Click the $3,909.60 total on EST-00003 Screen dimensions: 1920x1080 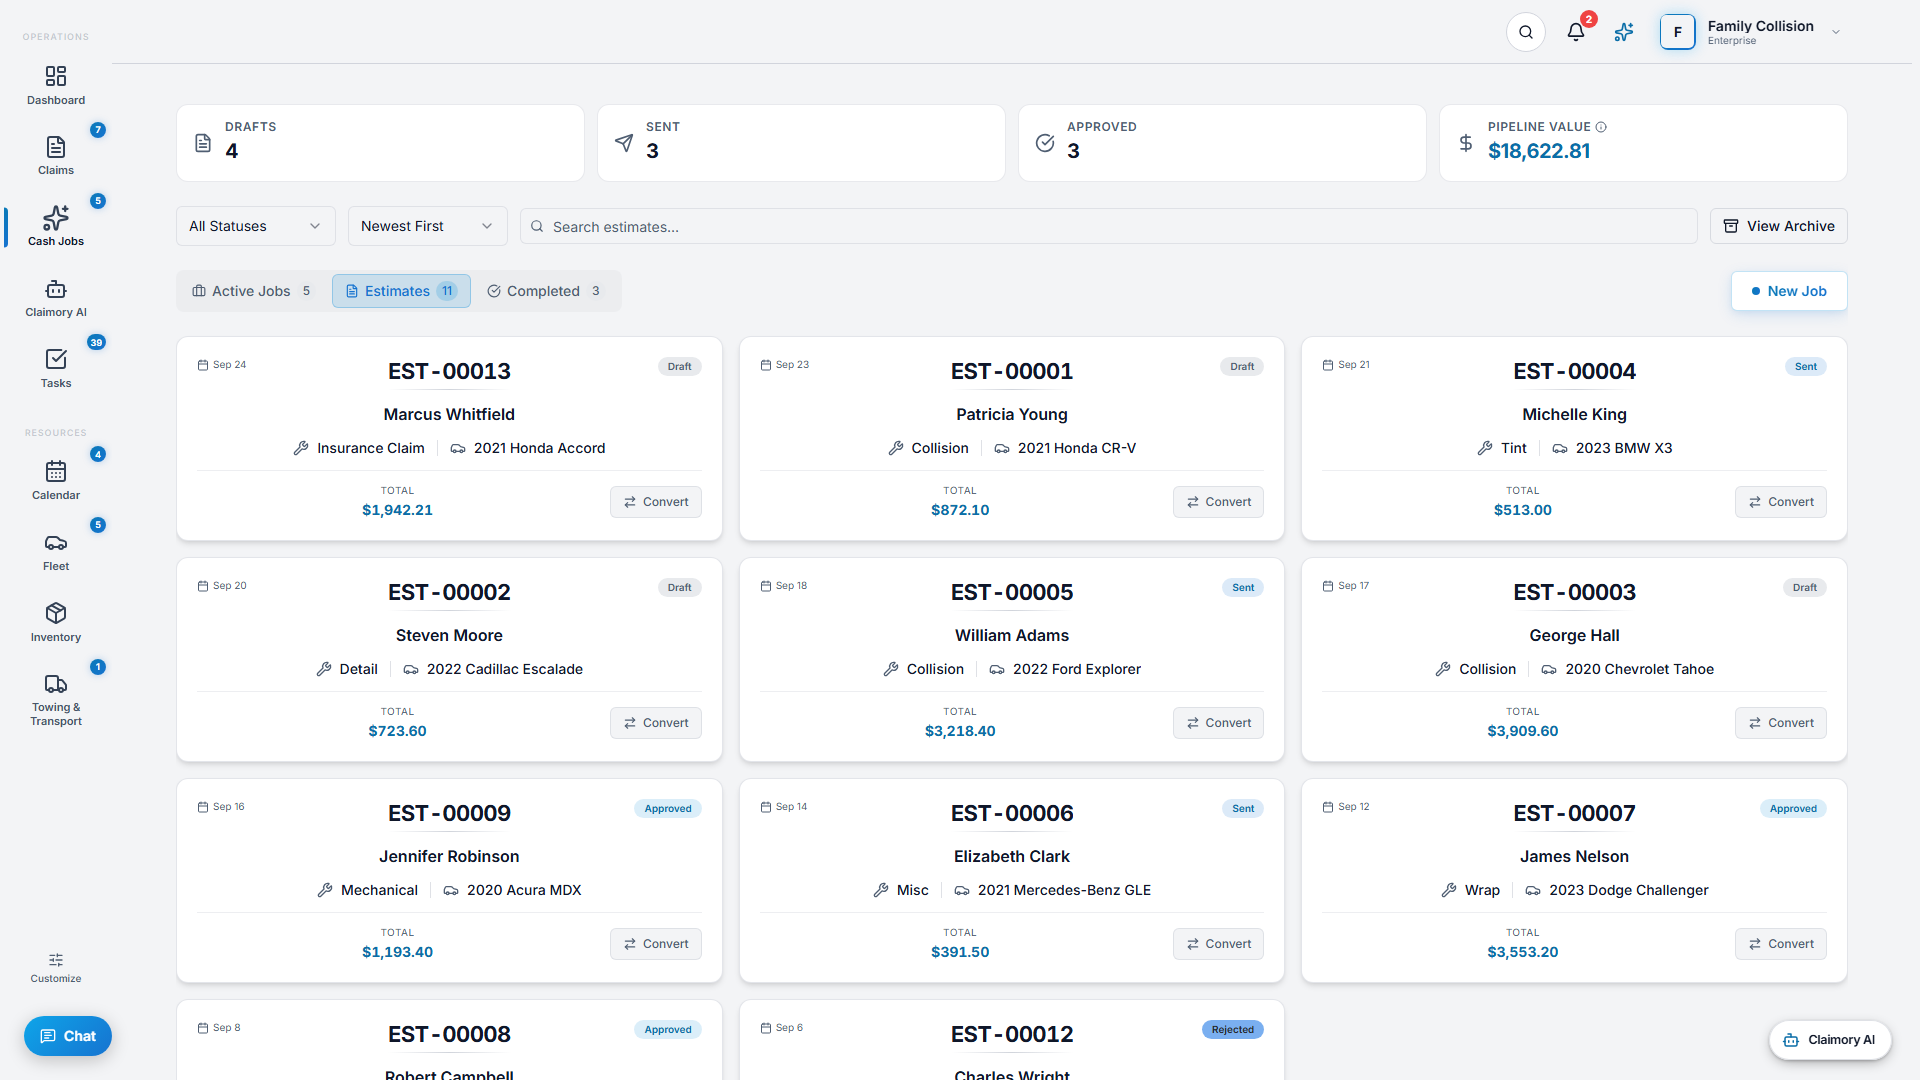1522,731
